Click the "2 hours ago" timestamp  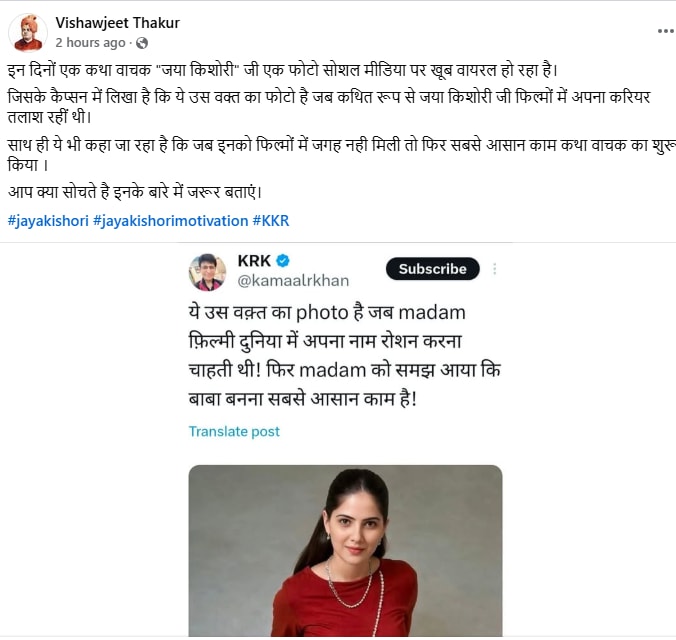click(90, 43)
